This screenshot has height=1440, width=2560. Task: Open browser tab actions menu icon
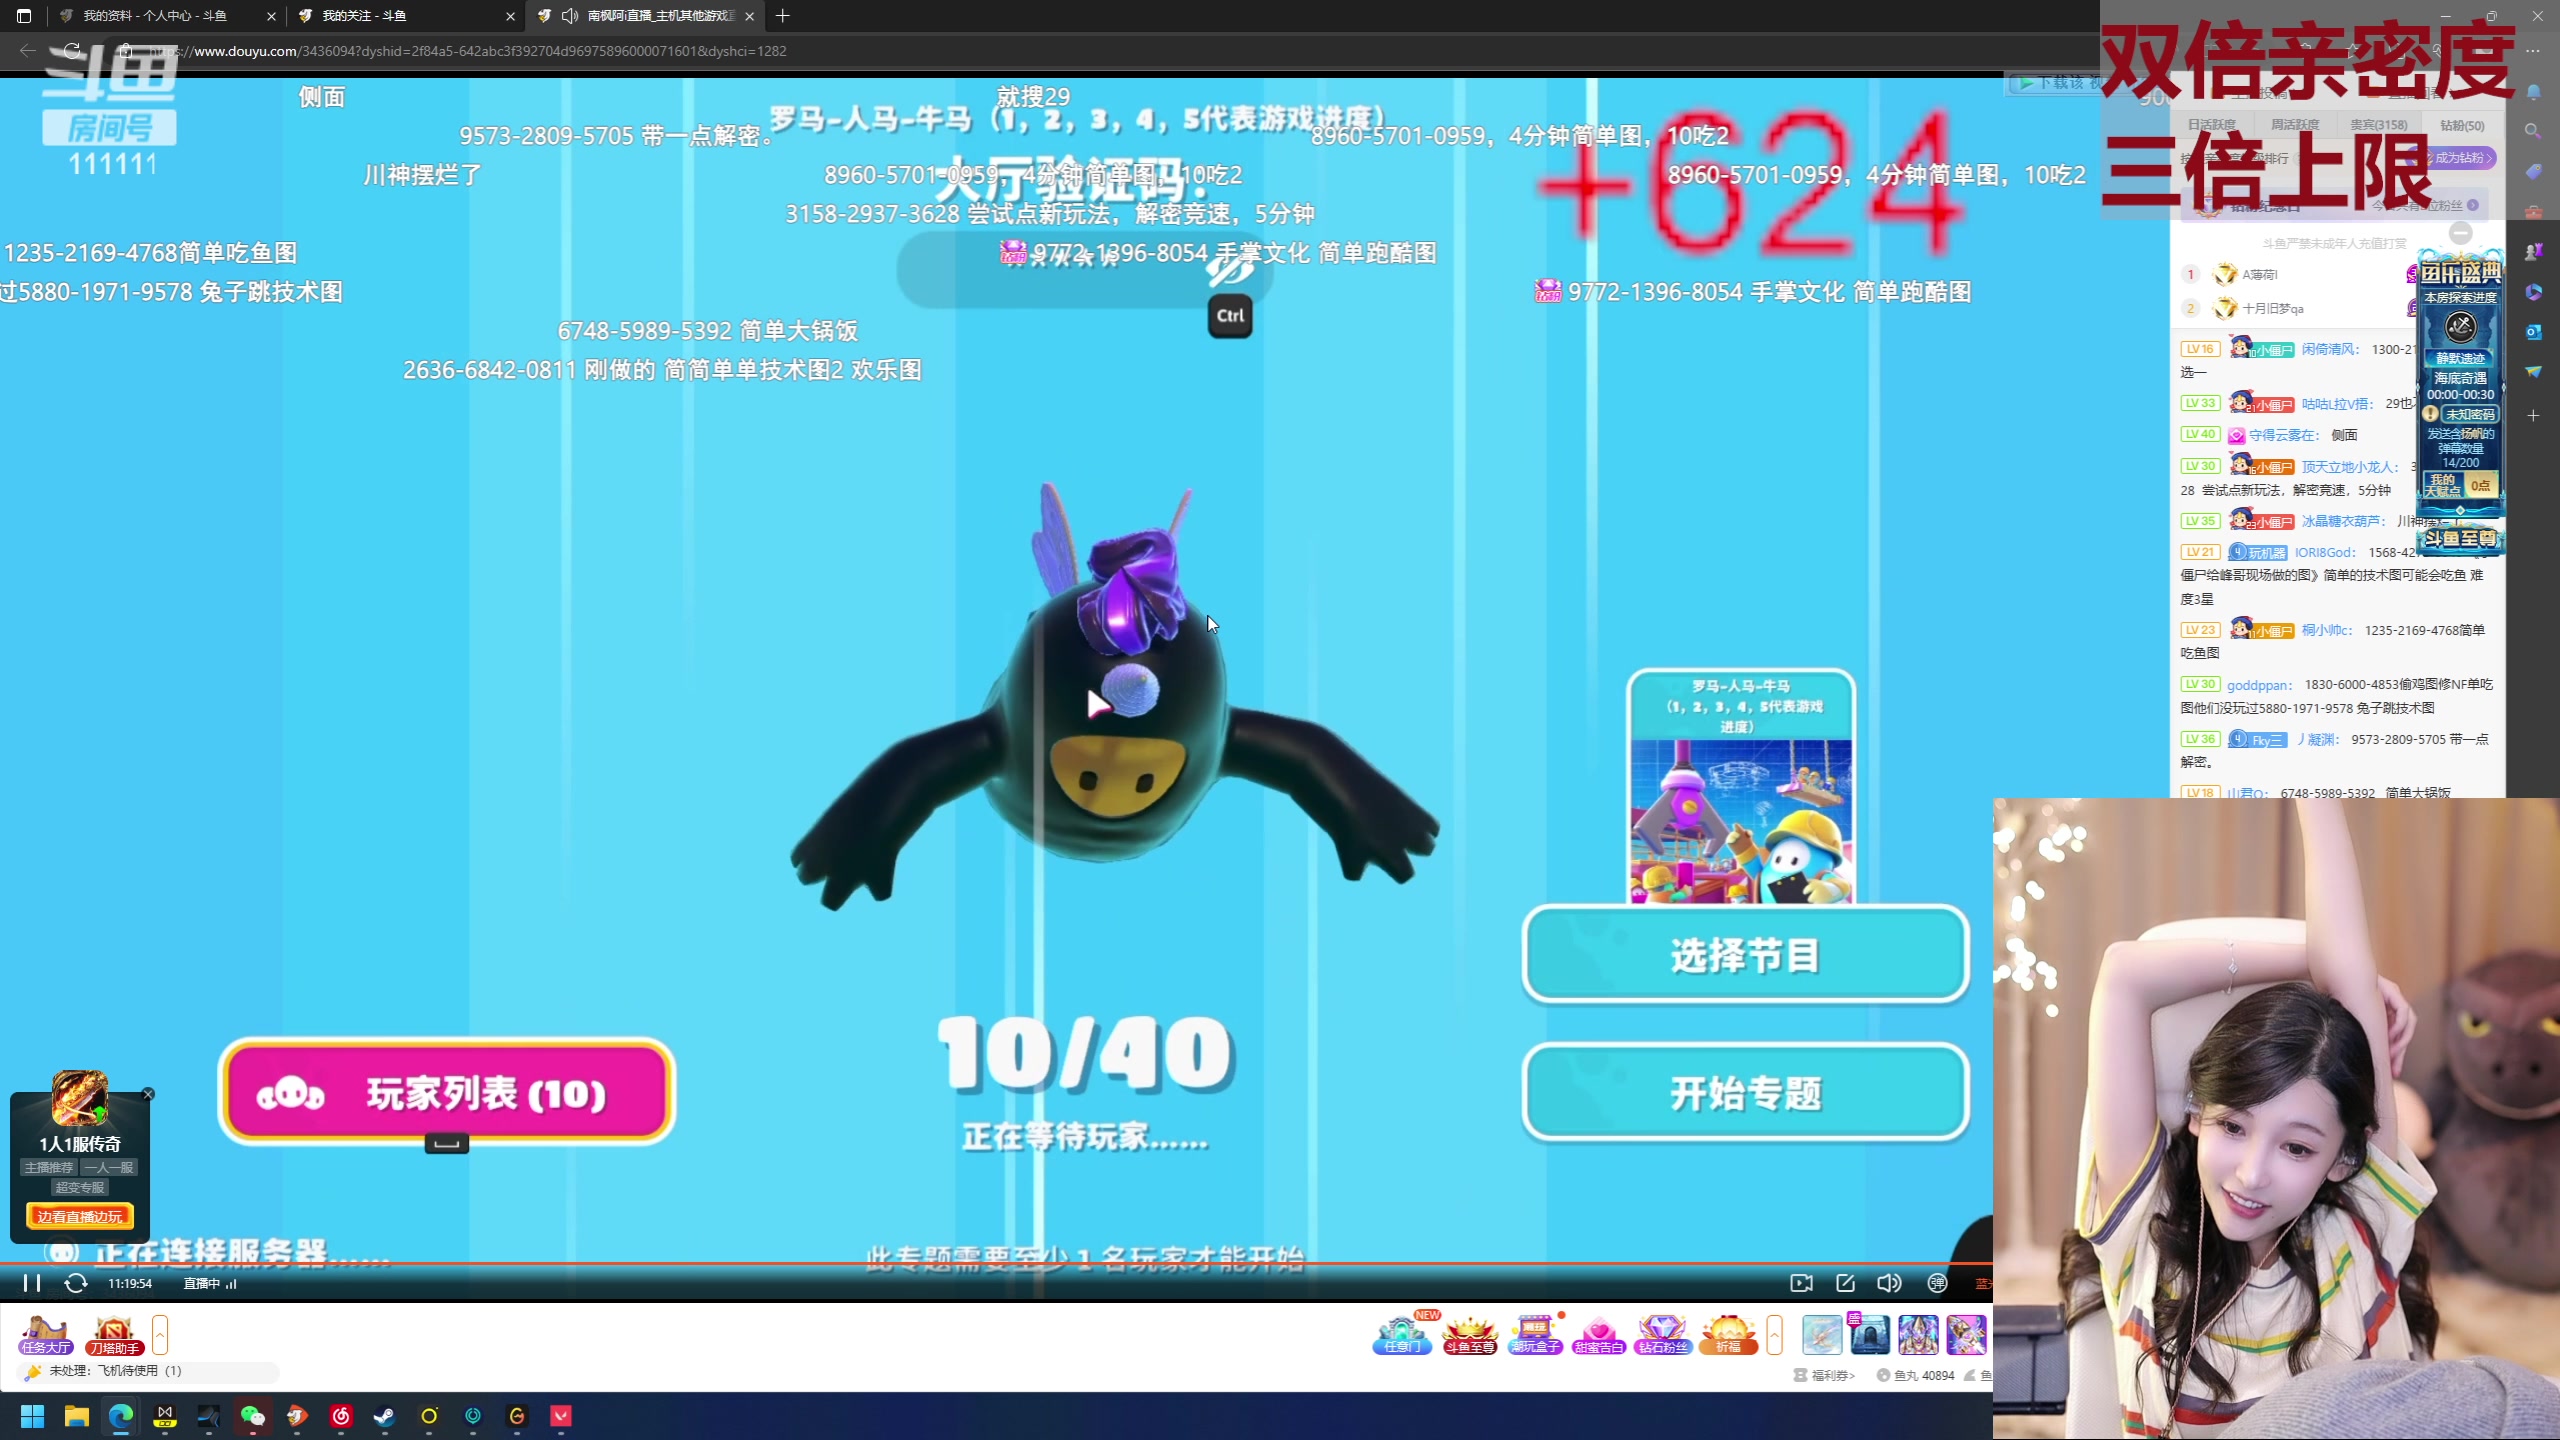click(24, 16)
